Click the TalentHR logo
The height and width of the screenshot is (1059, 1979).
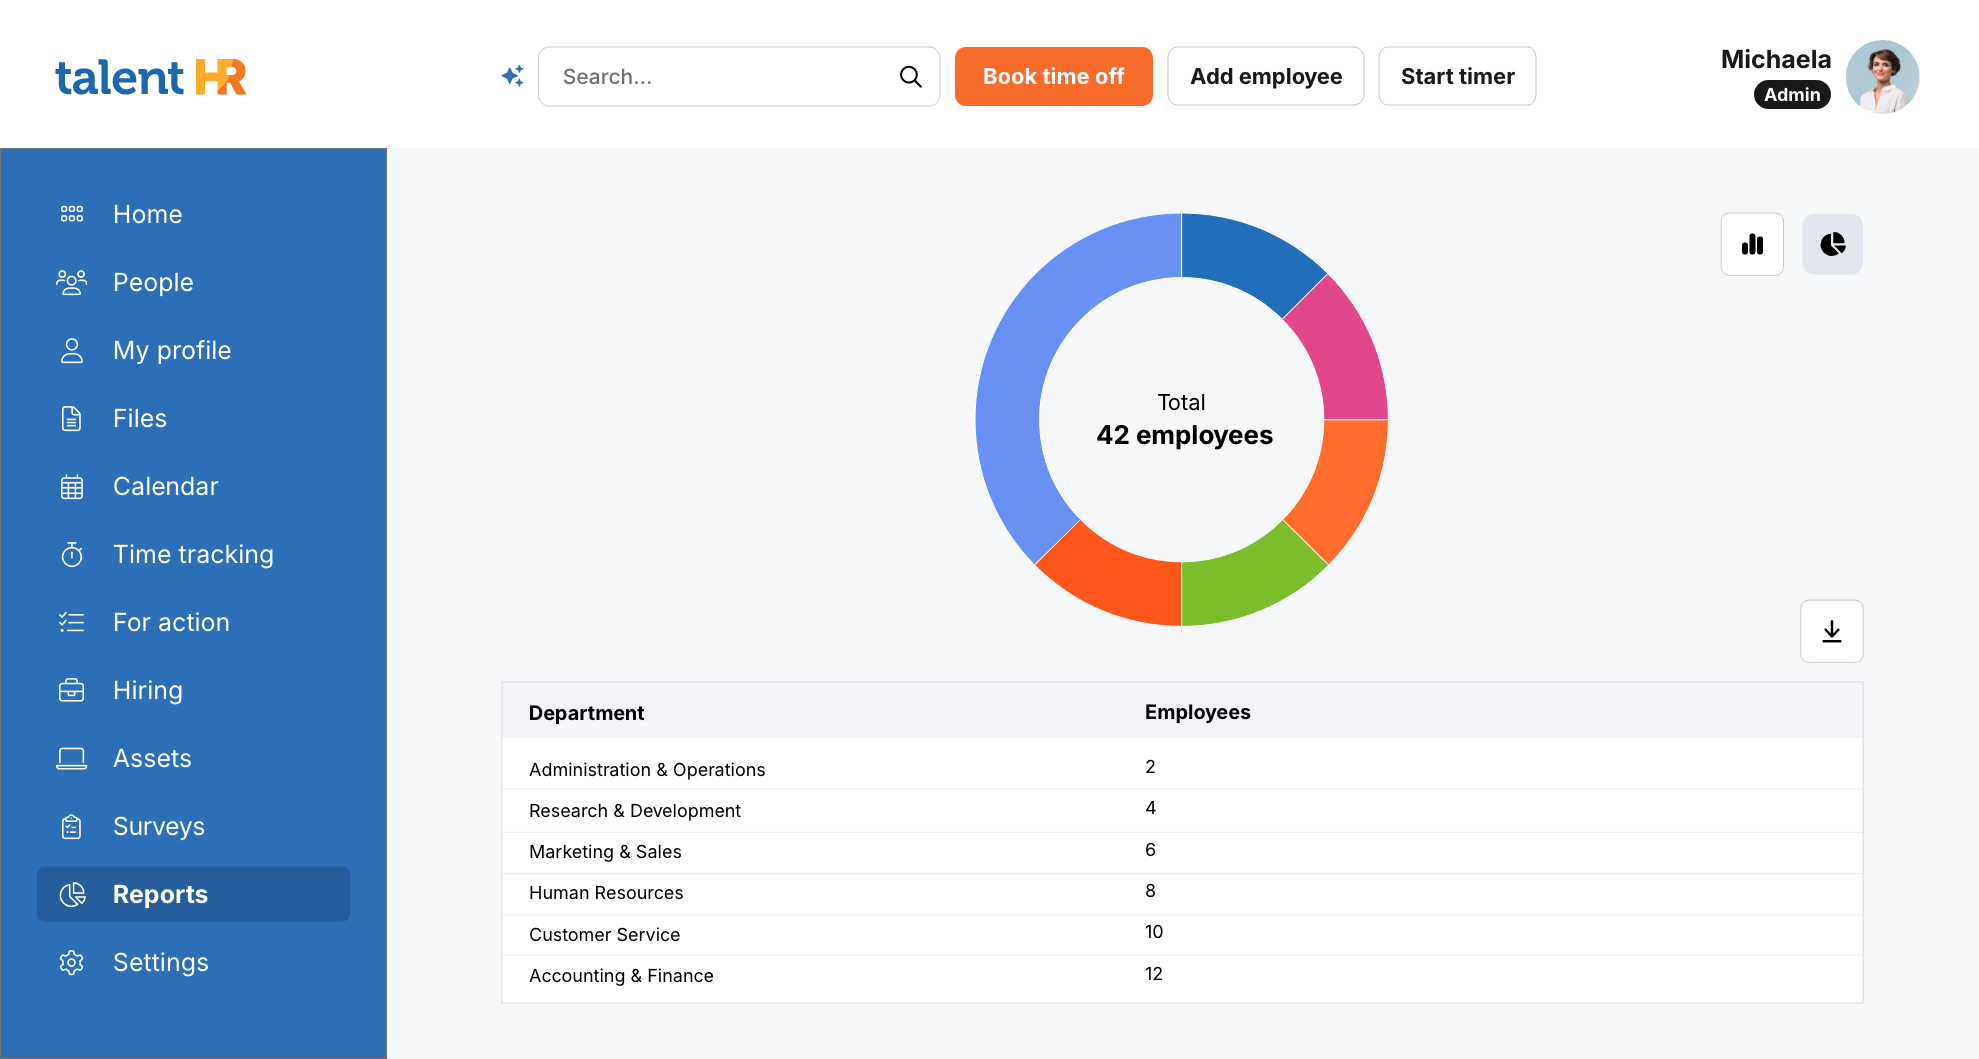pyautogui.click(x=151, y=77)
